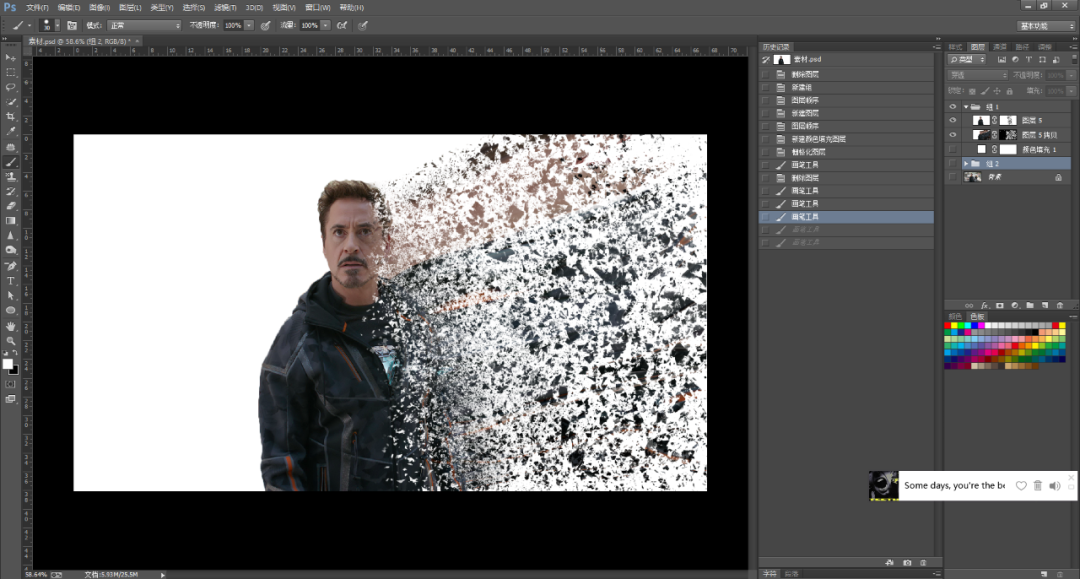The height and width of the screenshot is (579, 1080).
Task: Create new adjustment layer icon
Action: pyautogui.click(x=1015, y=305)
